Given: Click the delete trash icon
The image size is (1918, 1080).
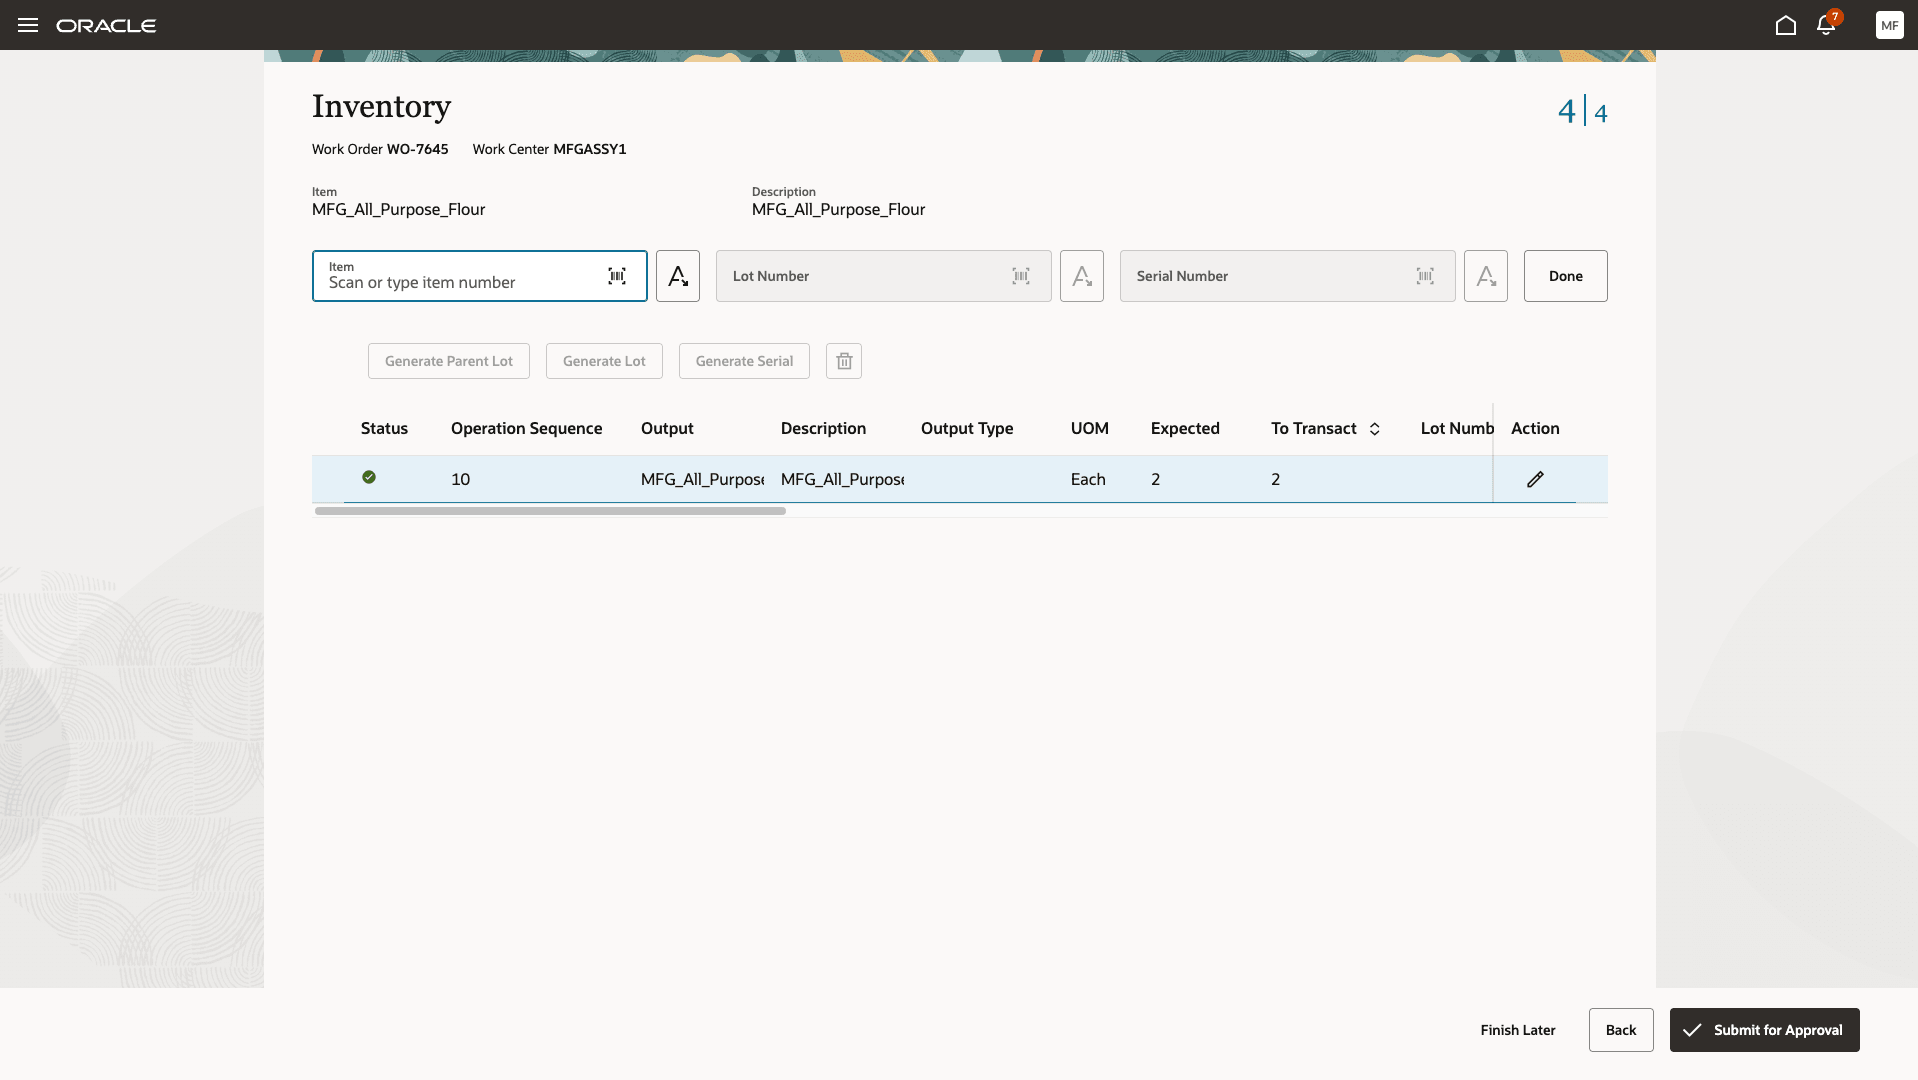Looking at the screenshot, I should tap(844, 361).
